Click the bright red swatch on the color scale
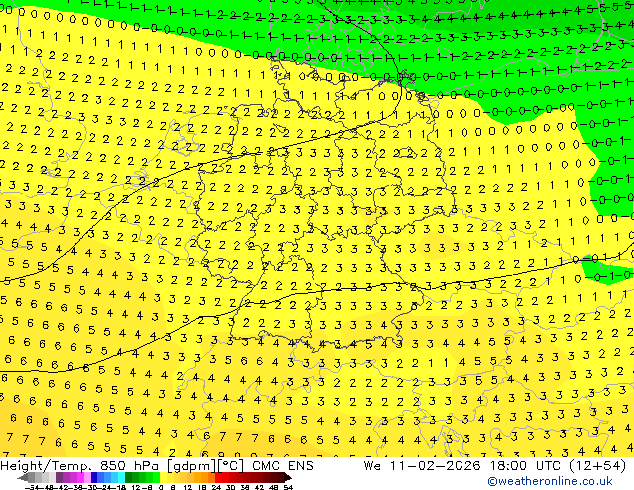This screenshot has width=634, height=490. click(218, 478)
